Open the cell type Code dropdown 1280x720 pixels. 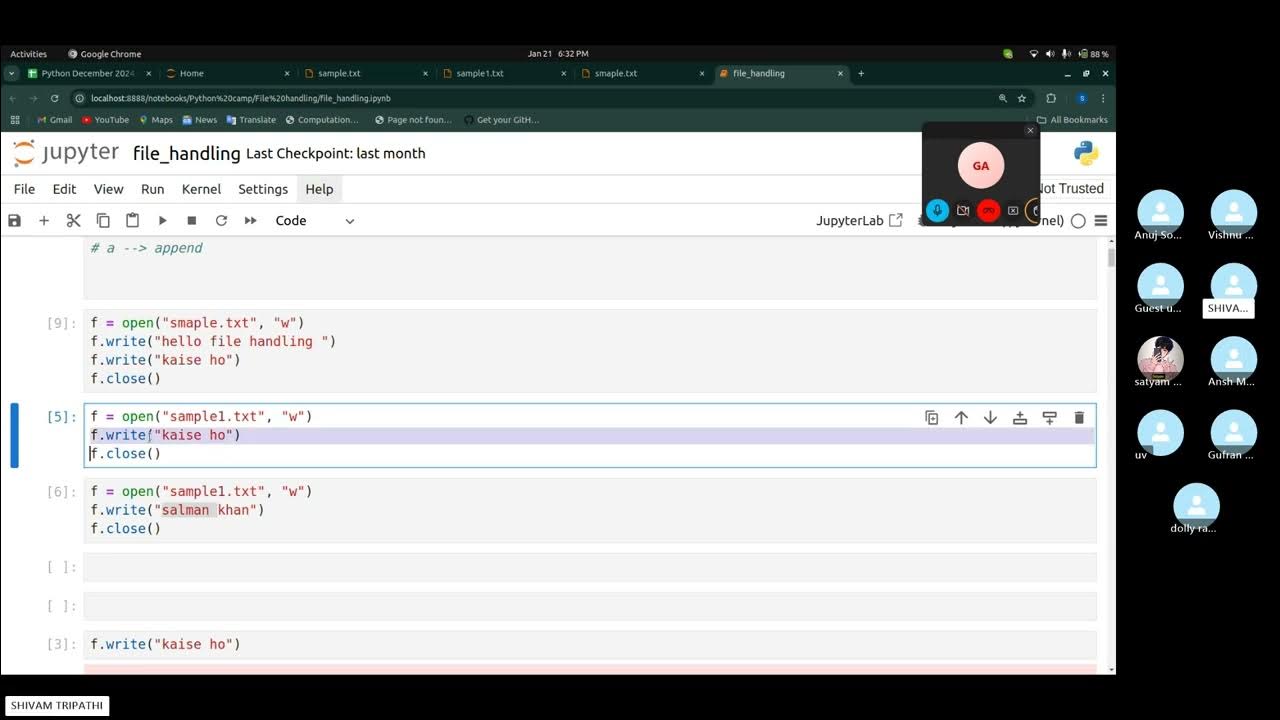tap(315, 220)
